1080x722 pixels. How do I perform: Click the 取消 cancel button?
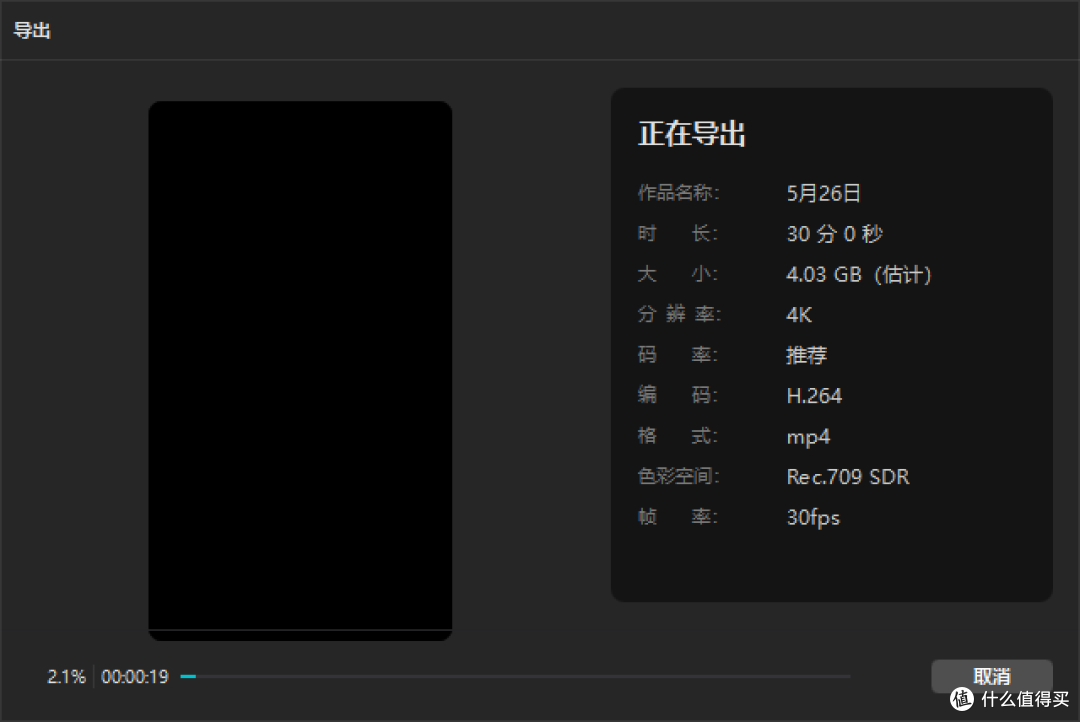click(x=991, y=676)
